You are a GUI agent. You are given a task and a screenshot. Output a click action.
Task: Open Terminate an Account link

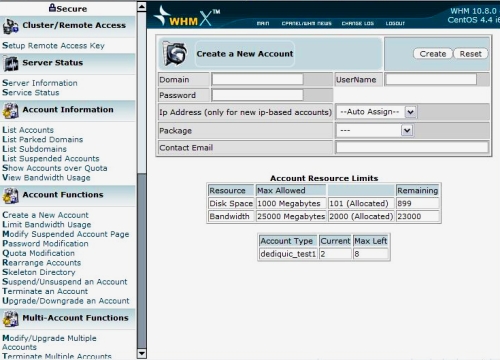[45, 291]
